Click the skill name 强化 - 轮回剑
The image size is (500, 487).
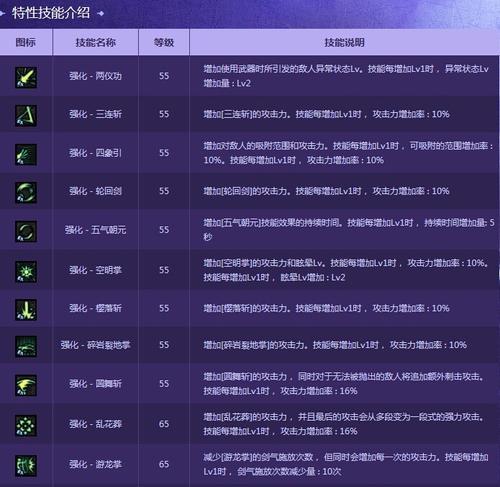pyautogui.click(x=95, y=191)
